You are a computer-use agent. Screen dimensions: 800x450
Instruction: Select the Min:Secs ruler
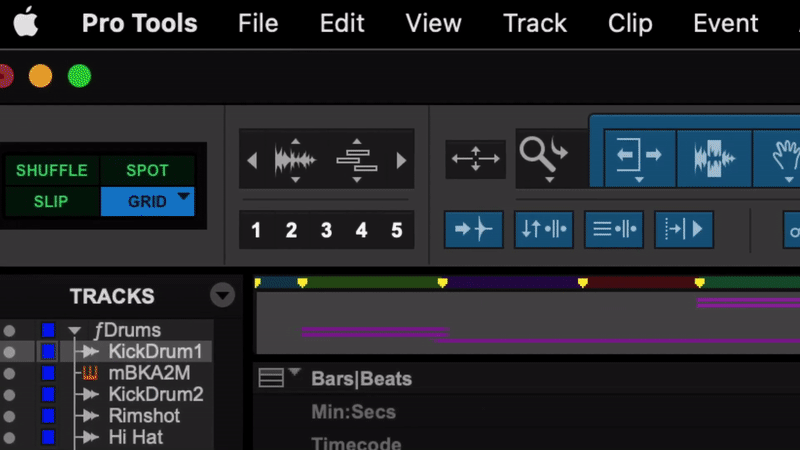[x=353, y=412]
